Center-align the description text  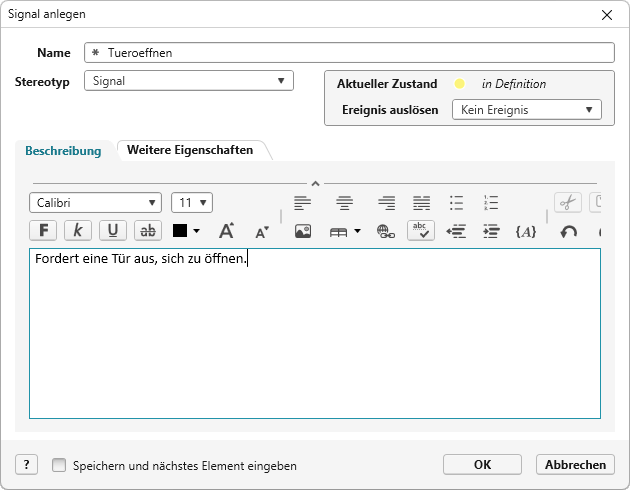tap(344, 203)
